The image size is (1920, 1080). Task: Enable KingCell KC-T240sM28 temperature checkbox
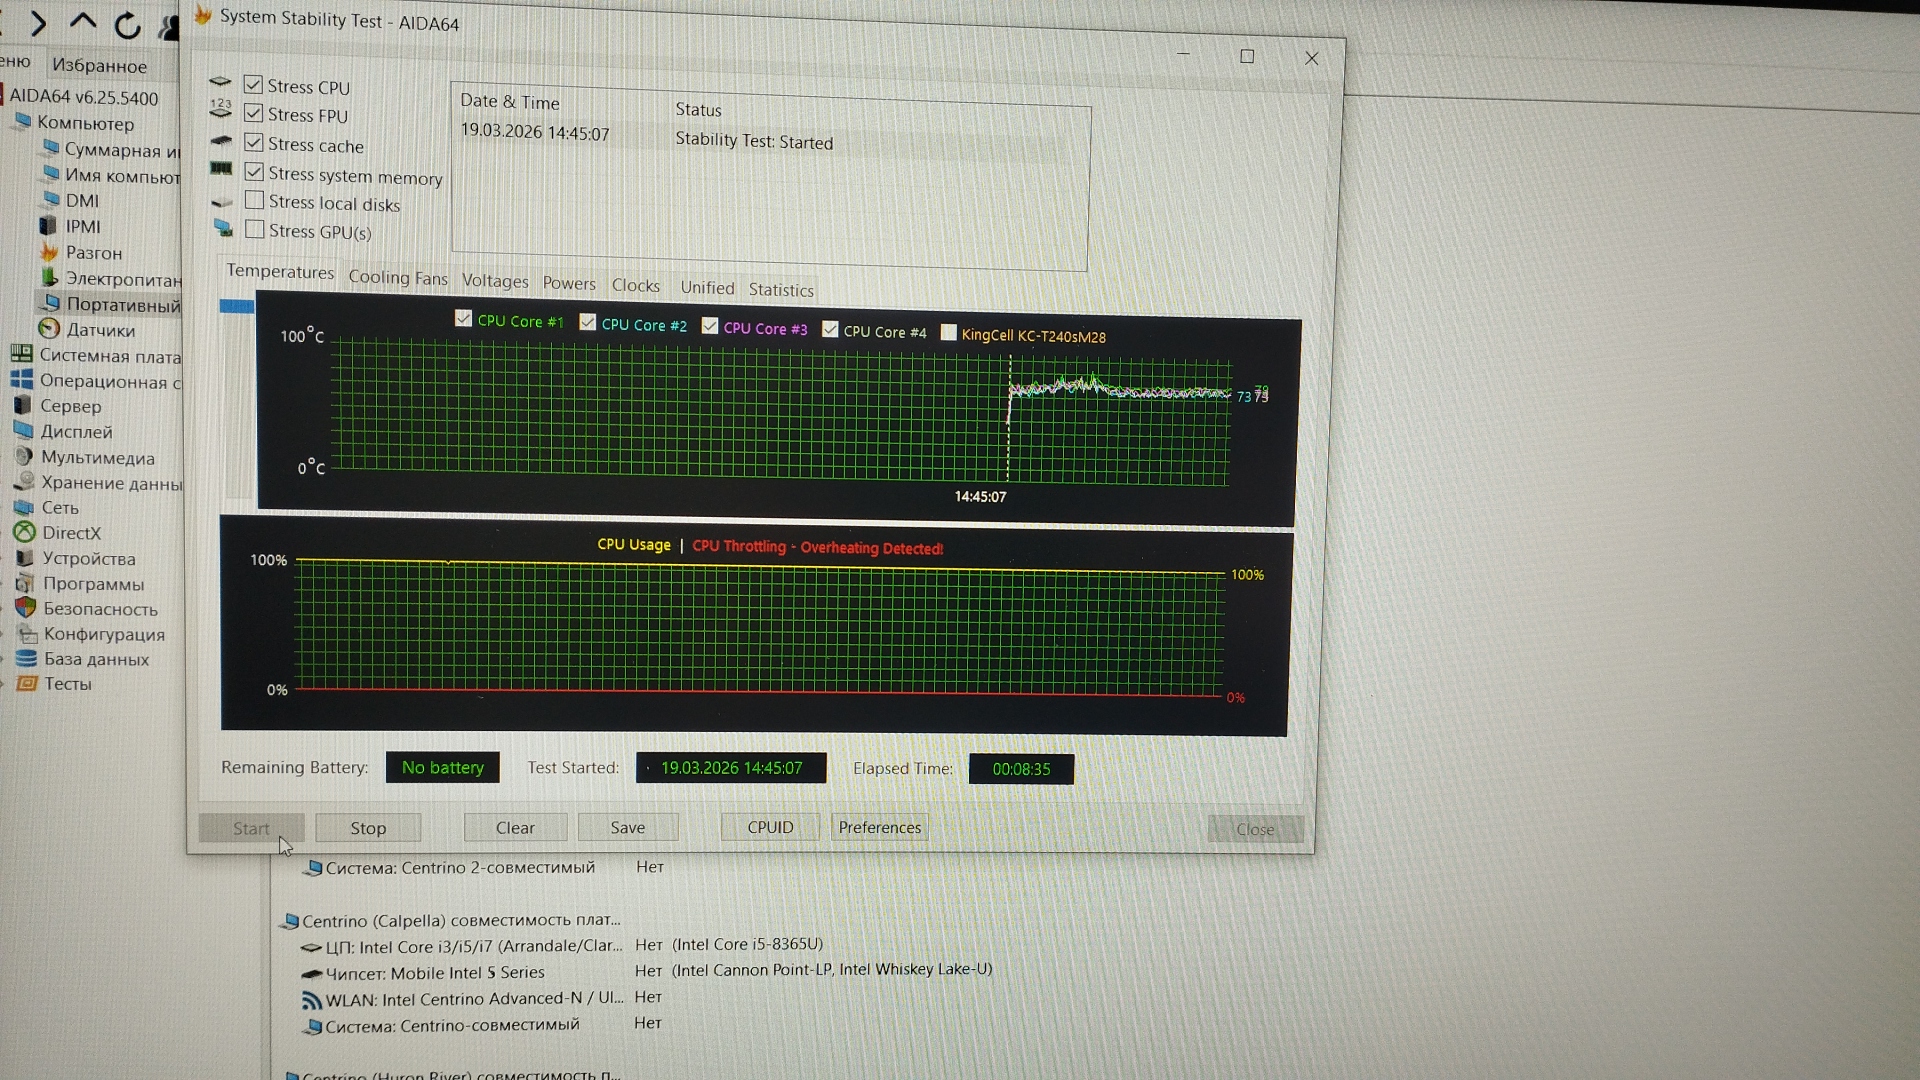pos(948,333)
